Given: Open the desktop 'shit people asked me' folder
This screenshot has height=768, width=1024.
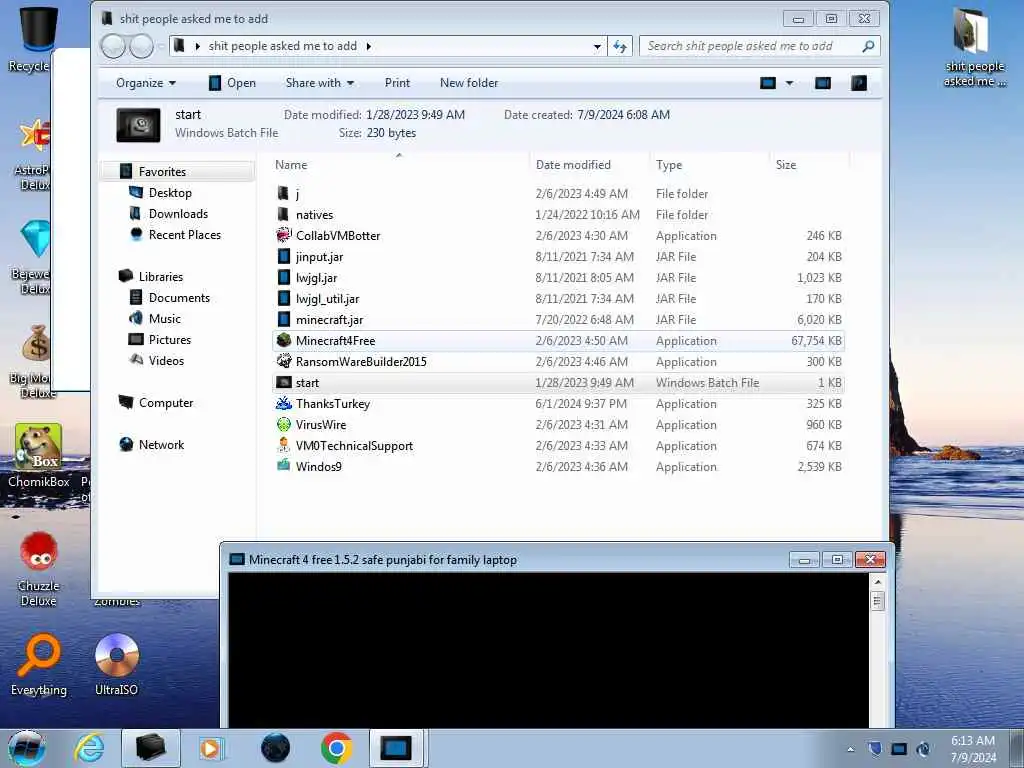Looking at the screenshot, I should pos(974,48).
